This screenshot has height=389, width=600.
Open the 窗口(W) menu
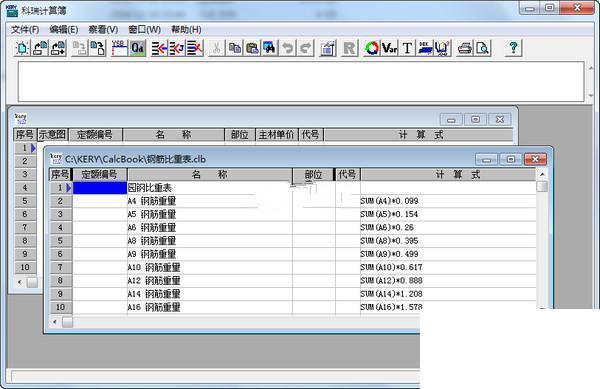coord(144,29)
